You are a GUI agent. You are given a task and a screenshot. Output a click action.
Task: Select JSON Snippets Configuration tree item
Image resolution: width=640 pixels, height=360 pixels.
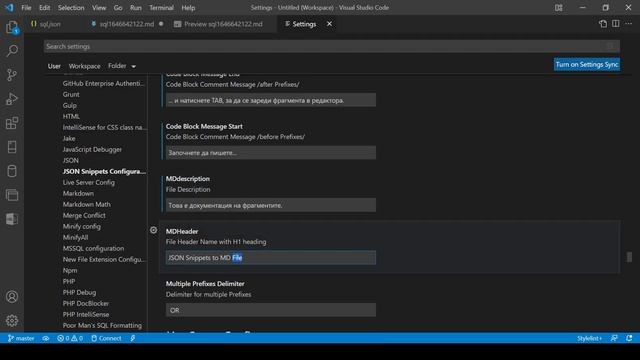(x=104, y=171)
